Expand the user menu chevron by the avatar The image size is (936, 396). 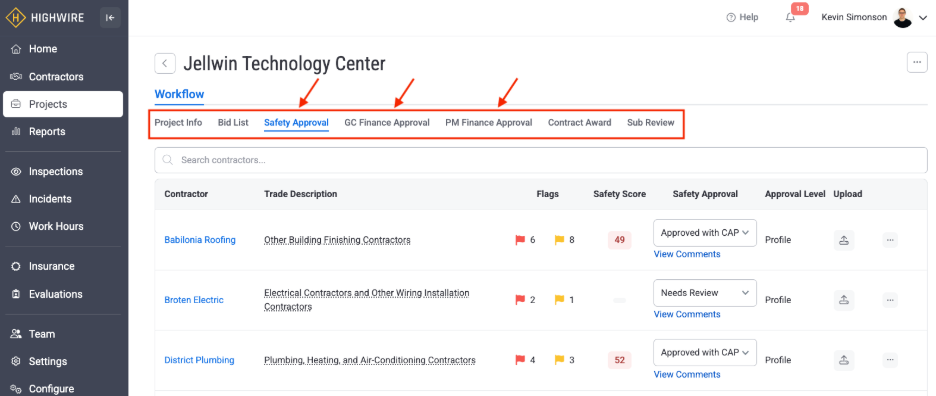(923, 18)
